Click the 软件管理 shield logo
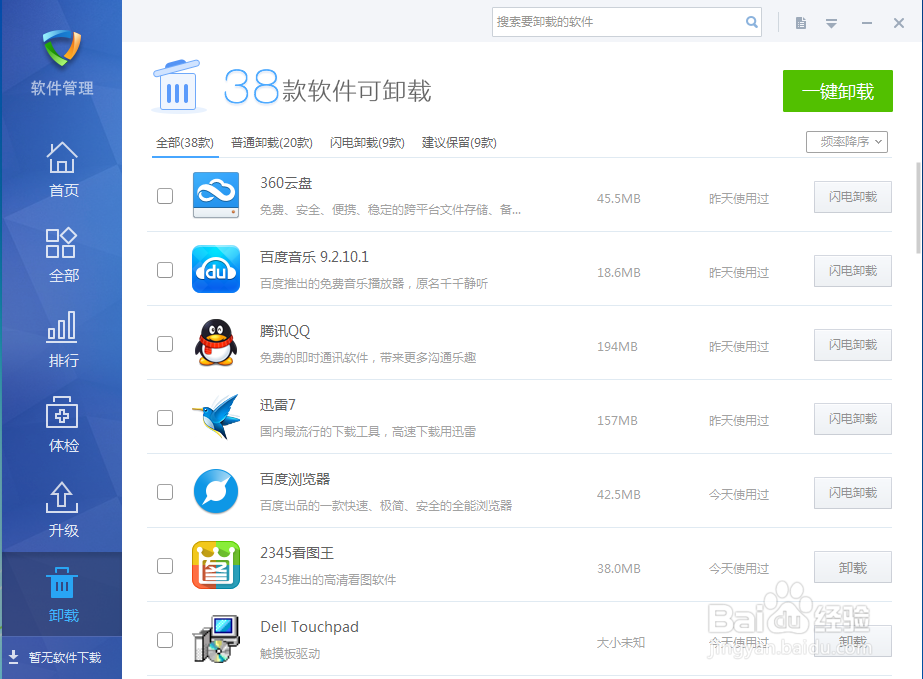923x679 pixels. pos(62,48)
